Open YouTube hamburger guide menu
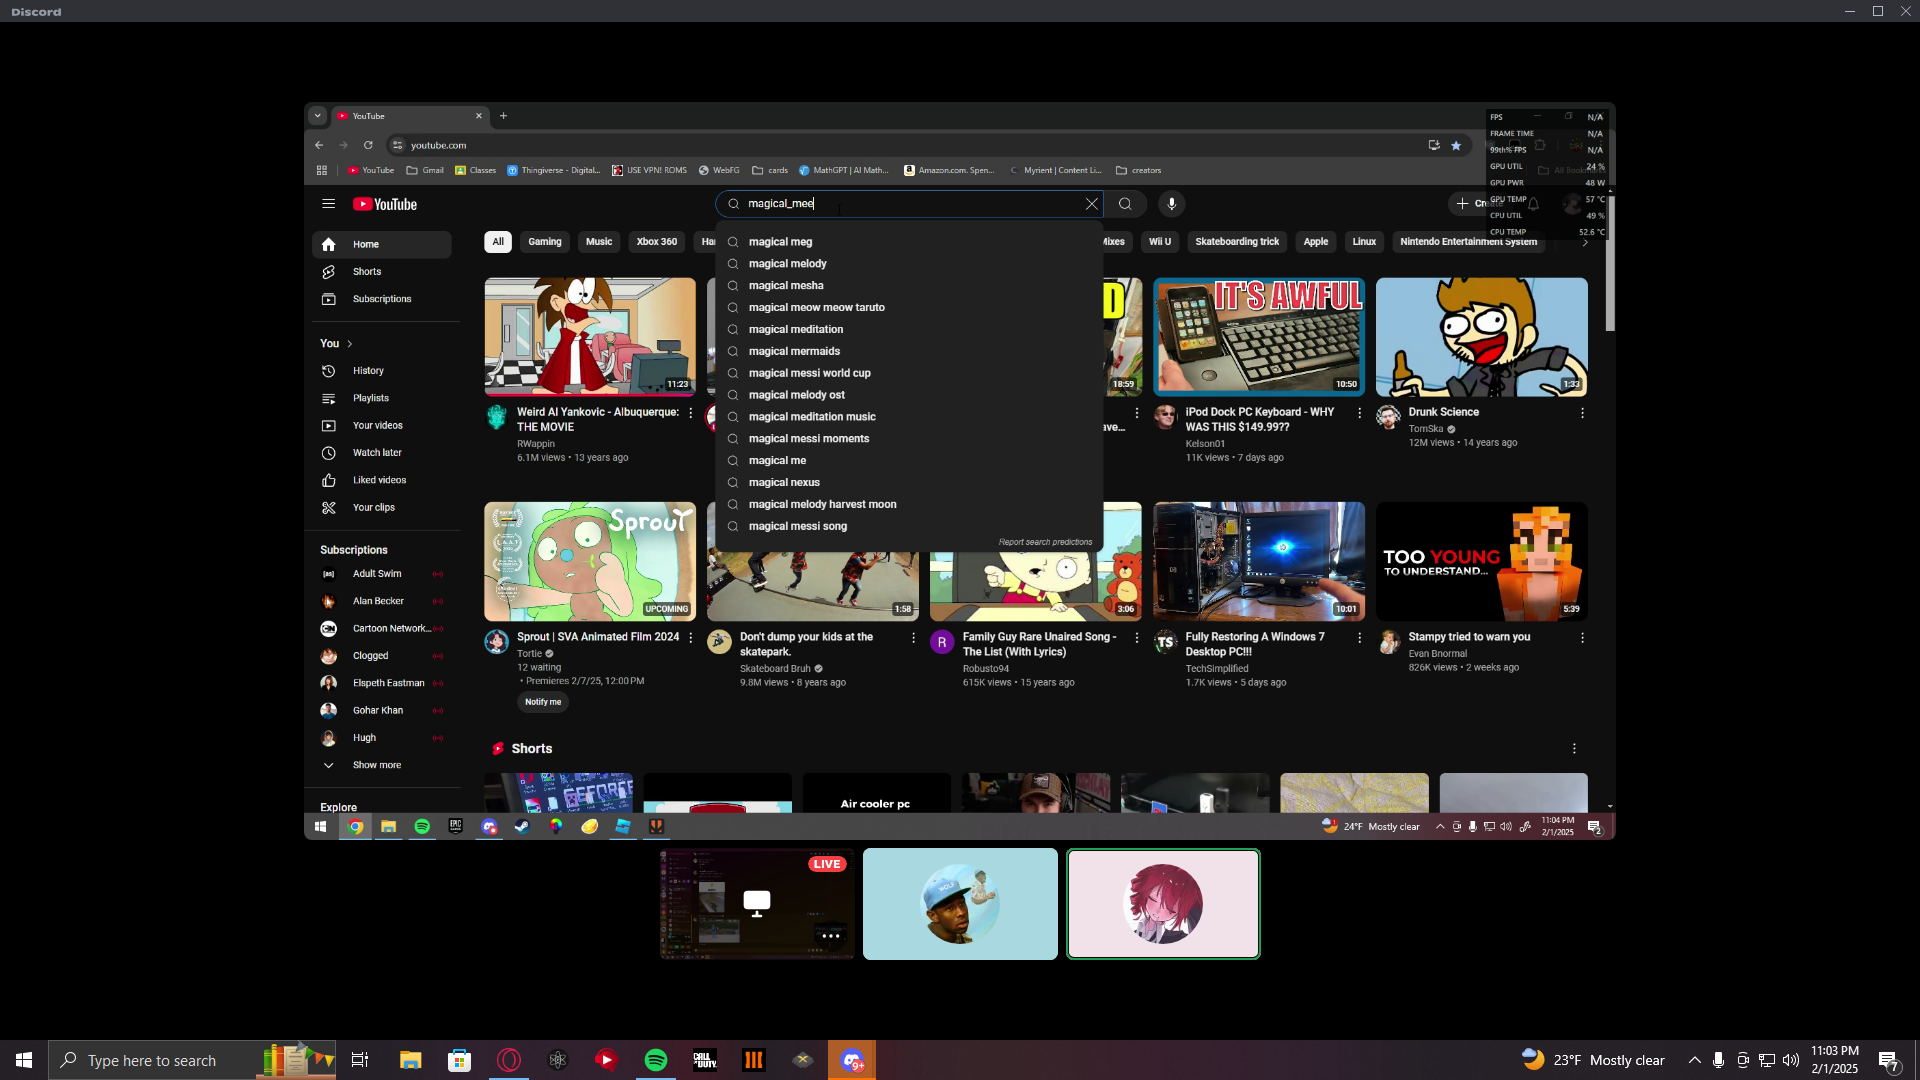This screenshot has width=1920, height=1080. tap(328, 204)
